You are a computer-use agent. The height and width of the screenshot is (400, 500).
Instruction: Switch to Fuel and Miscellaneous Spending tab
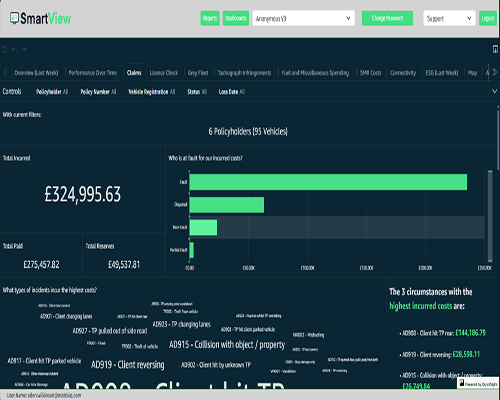point(315,73)
